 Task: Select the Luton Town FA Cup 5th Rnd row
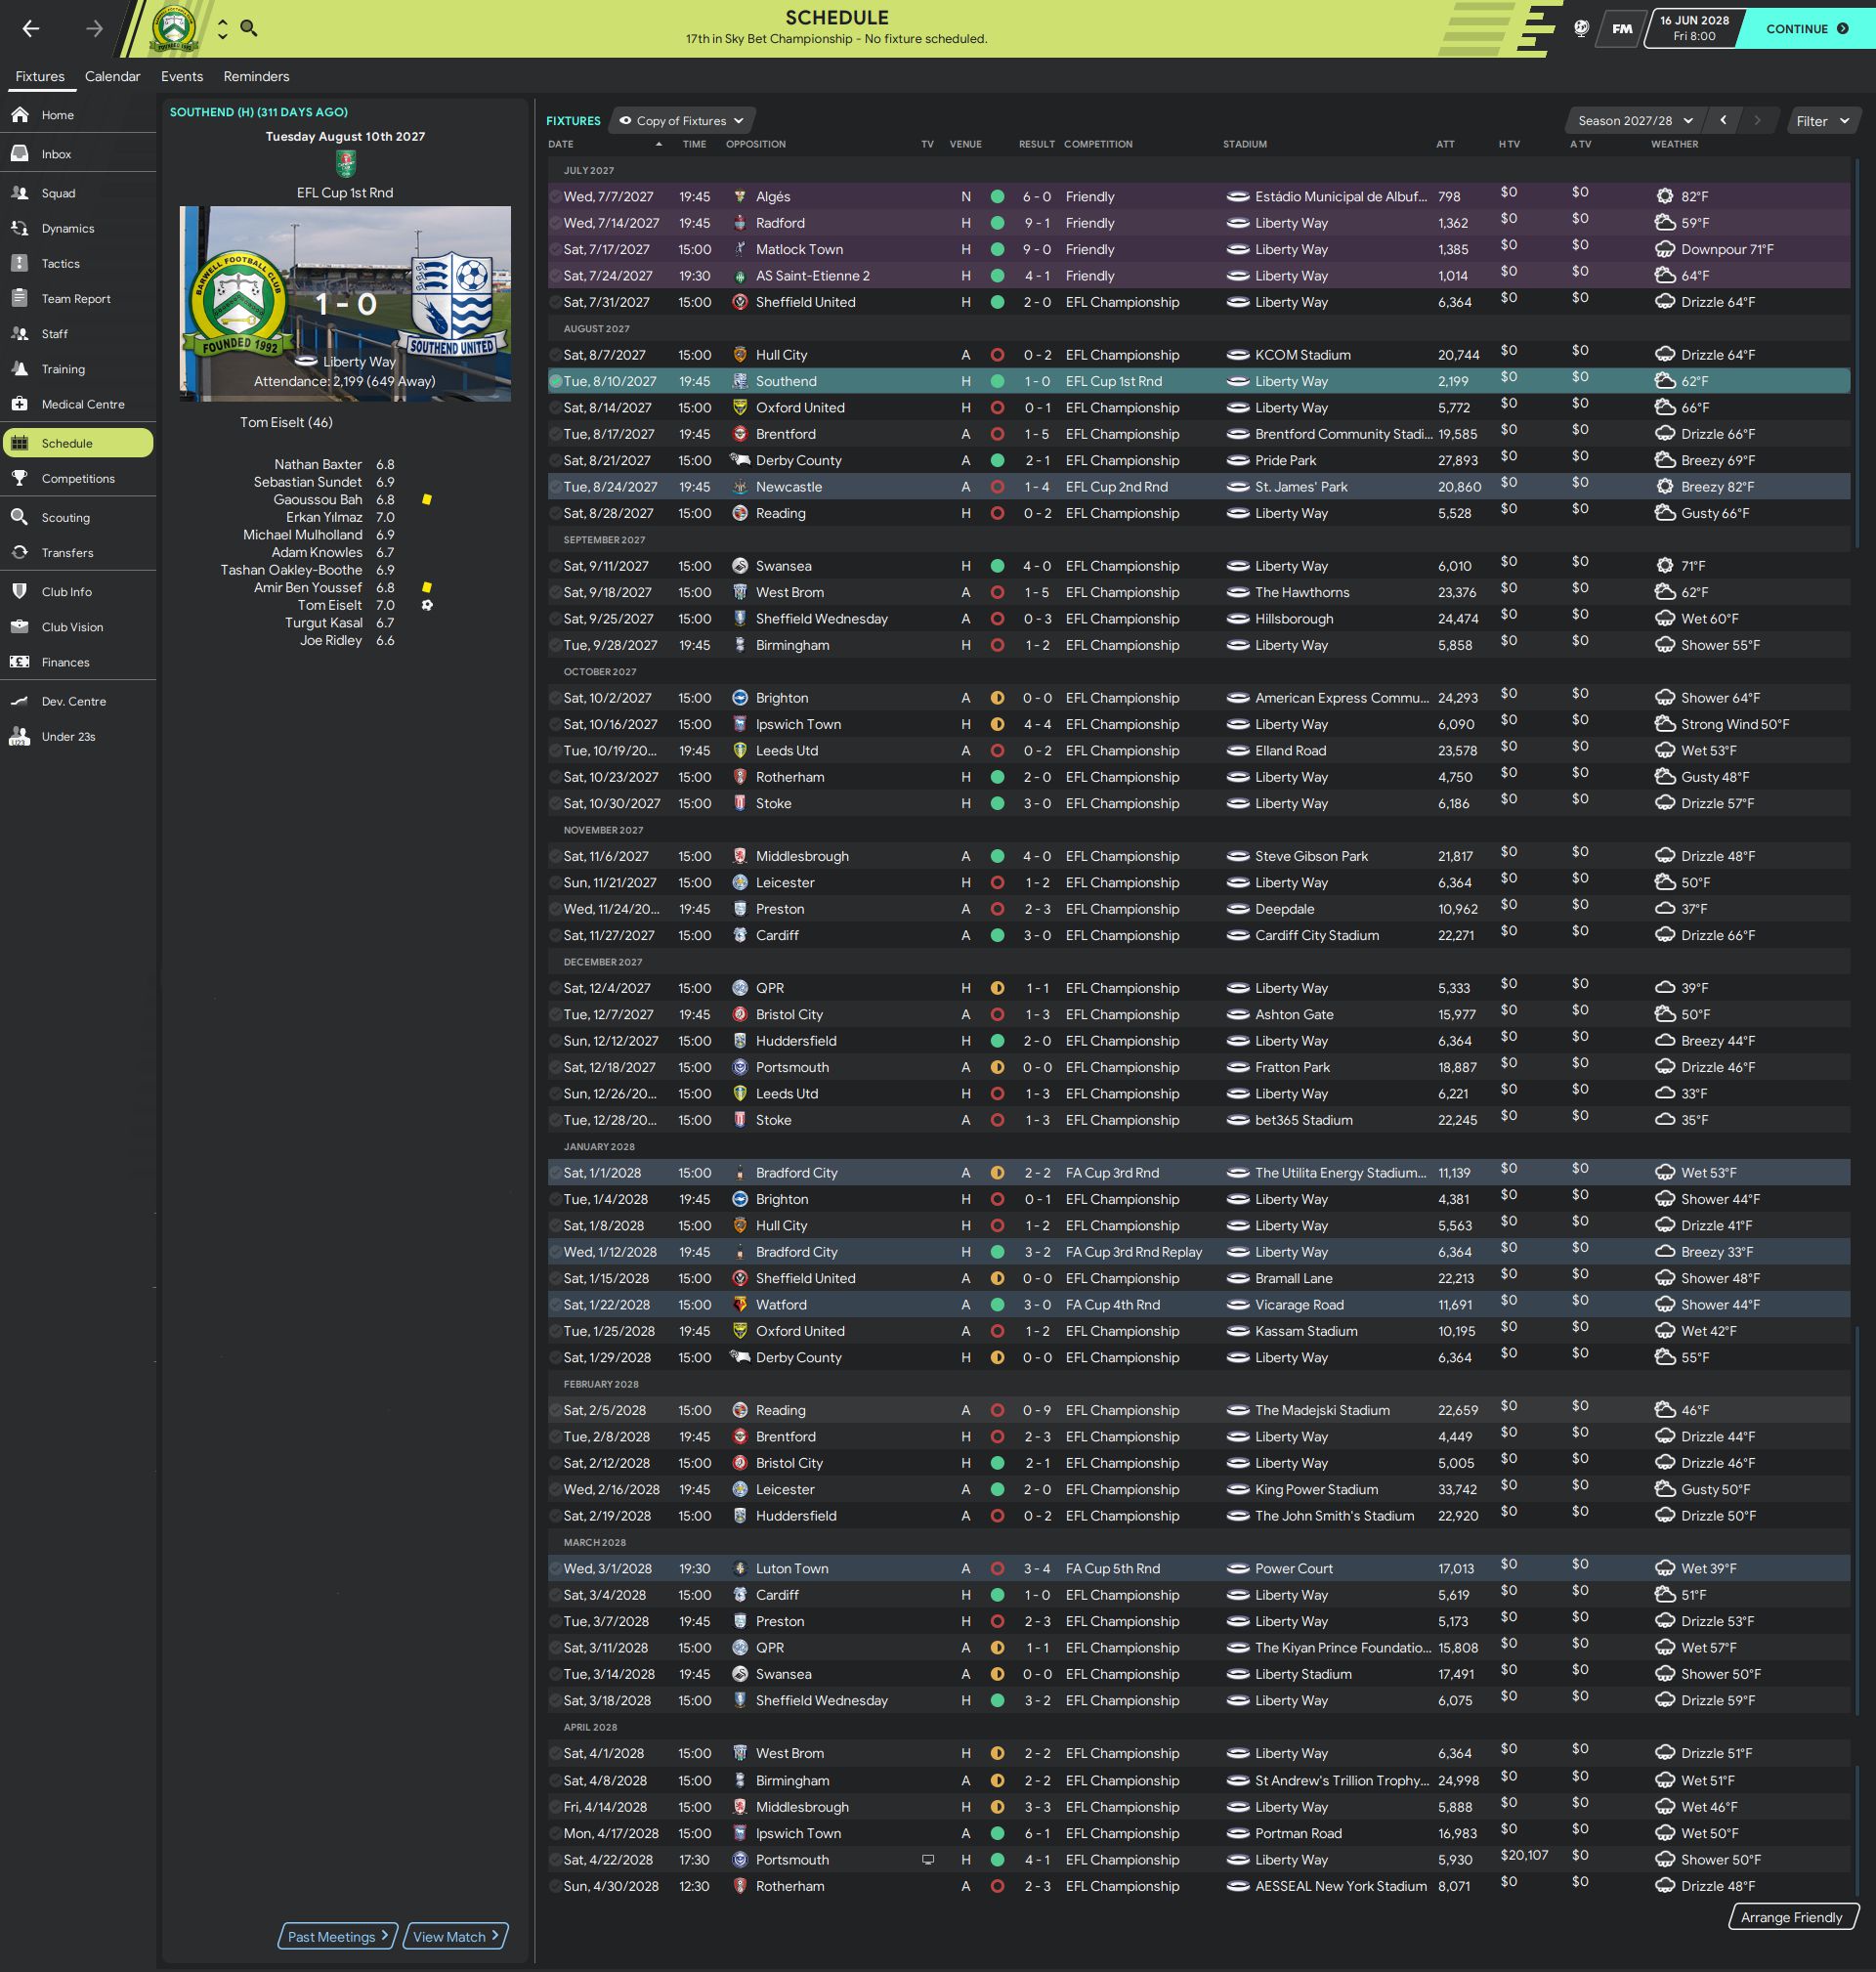click(x=1199, y=1568)
